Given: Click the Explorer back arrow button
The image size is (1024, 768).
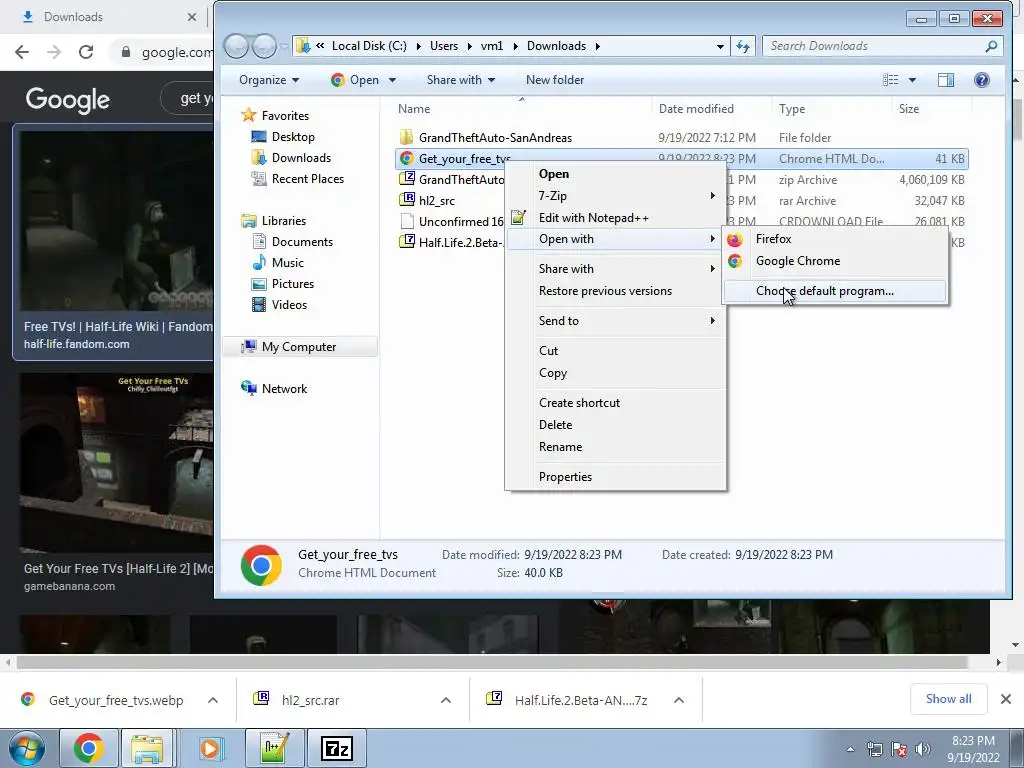Looking at the screenshot, I should tap(236, 46).
